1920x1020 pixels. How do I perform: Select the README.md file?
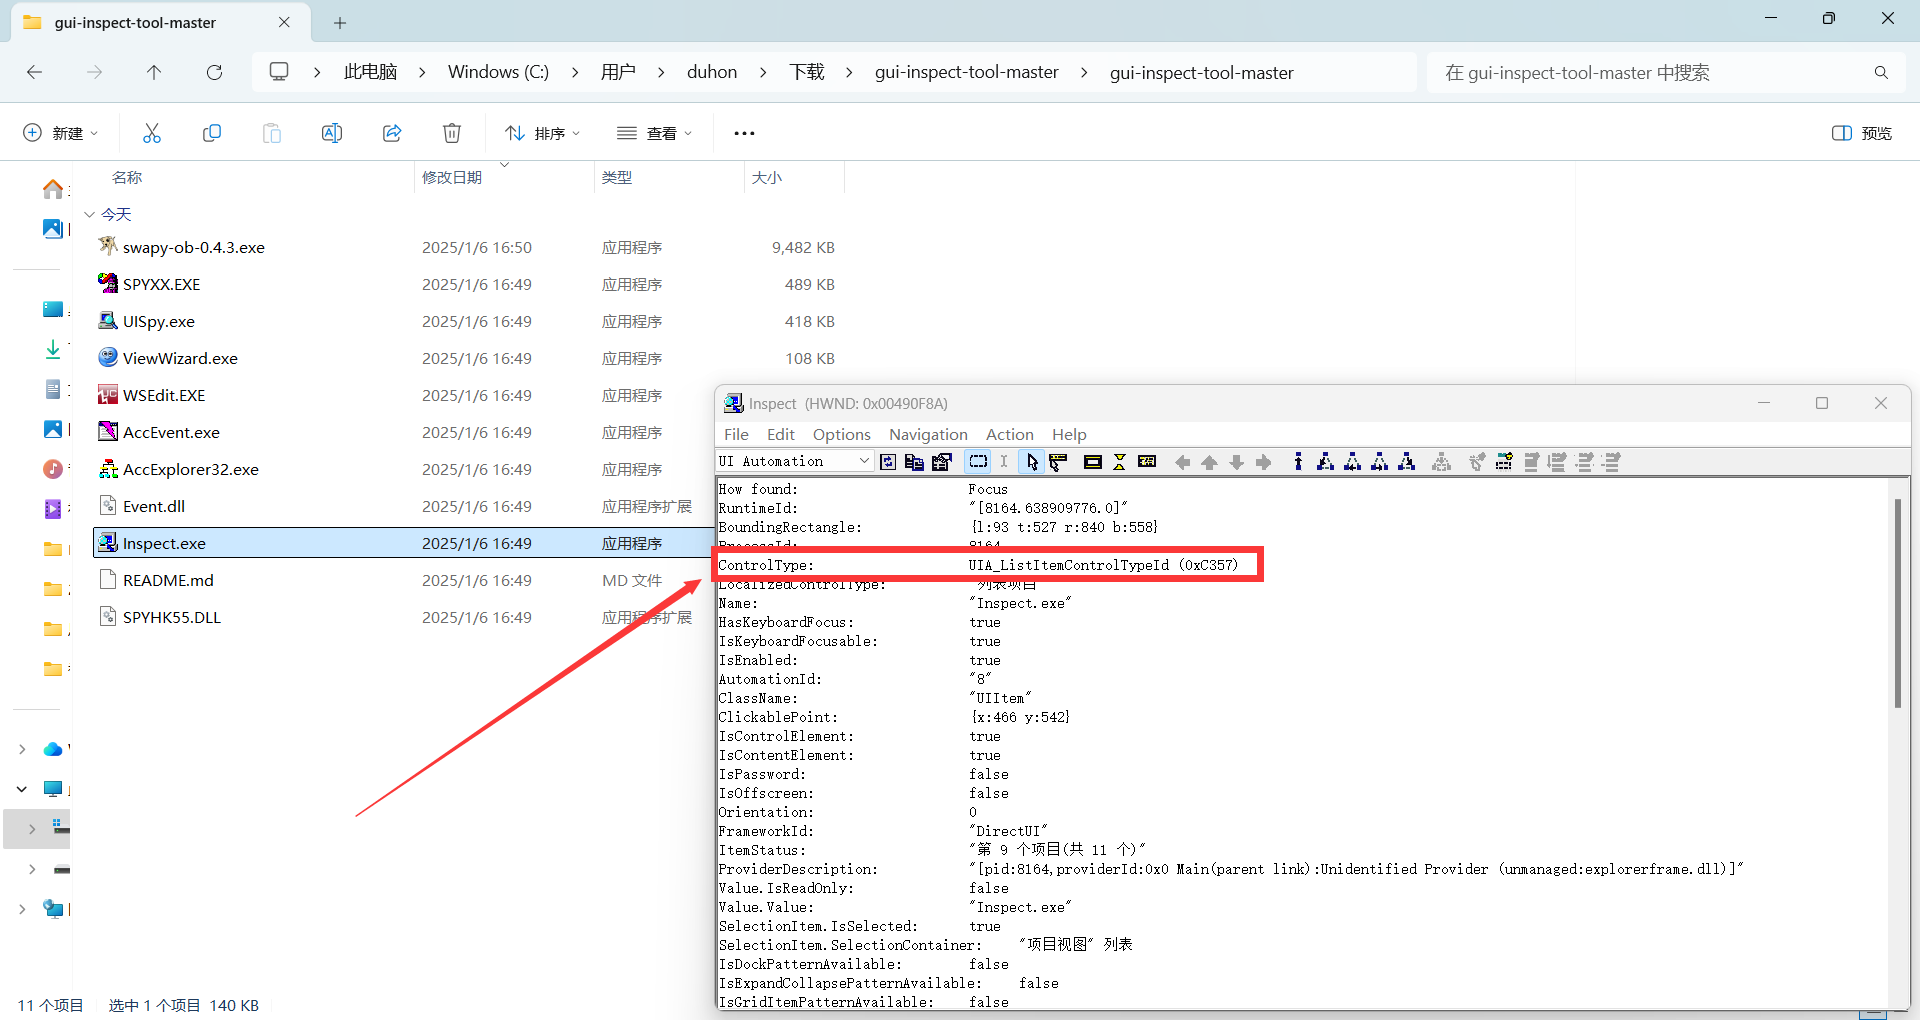pos(168,580)
